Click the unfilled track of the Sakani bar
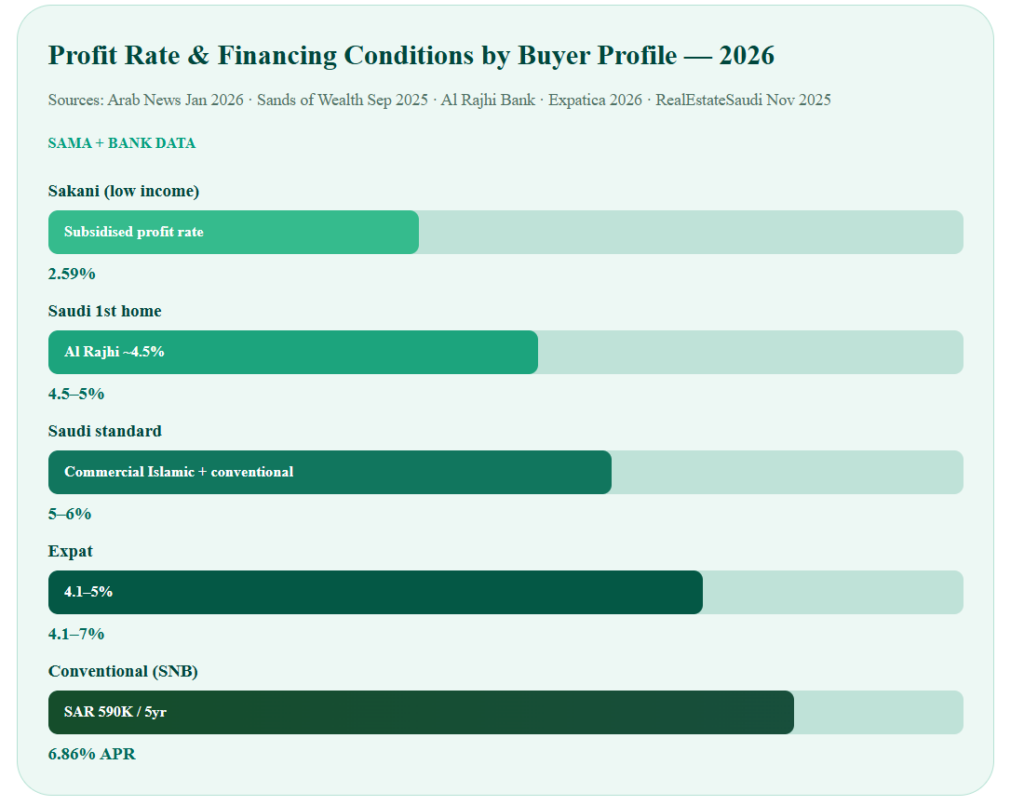 [x=691, y=232]
